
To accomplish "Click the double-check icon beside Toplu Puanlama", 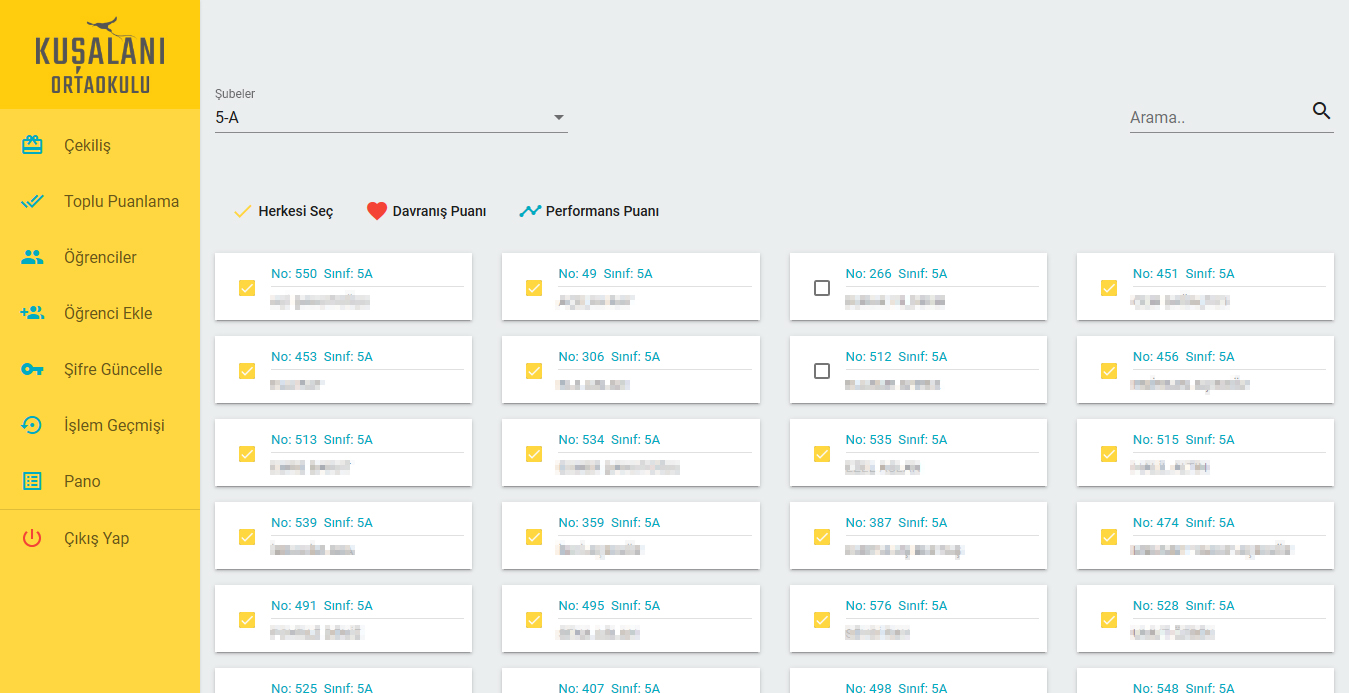I will (32, 201).
